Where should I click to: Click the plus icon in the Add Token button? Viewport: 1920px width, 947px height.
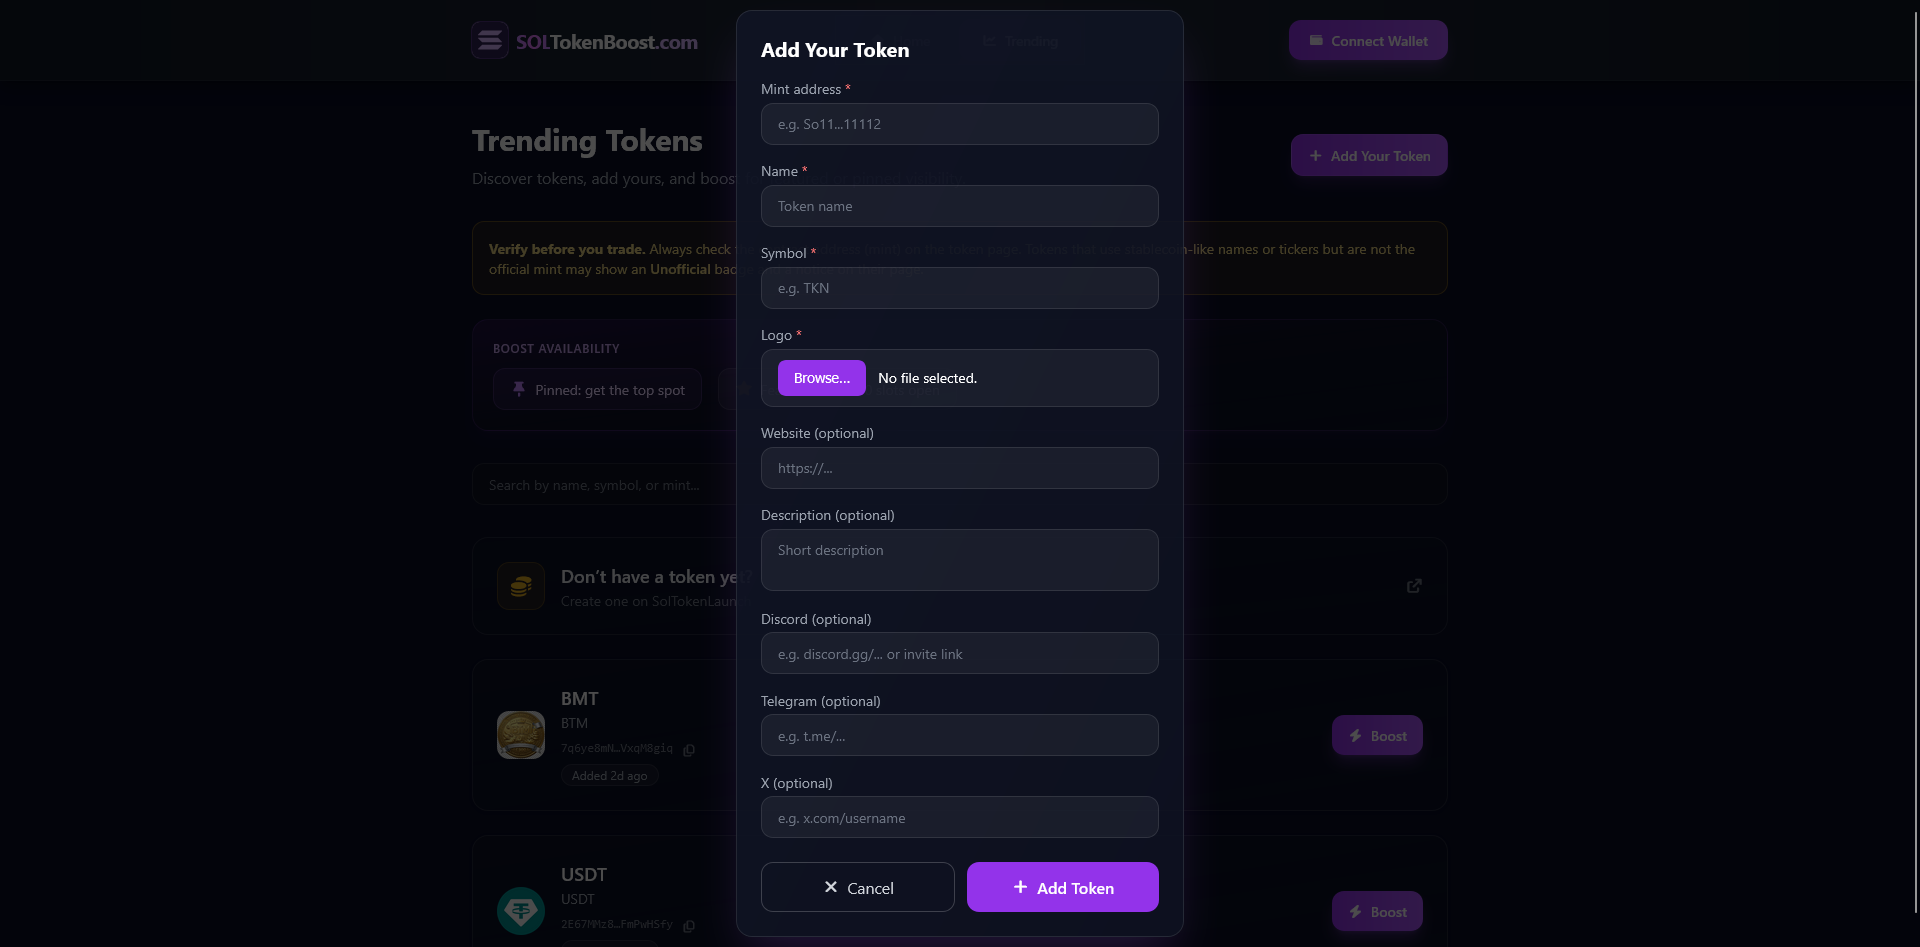[x=1021, y=887]
